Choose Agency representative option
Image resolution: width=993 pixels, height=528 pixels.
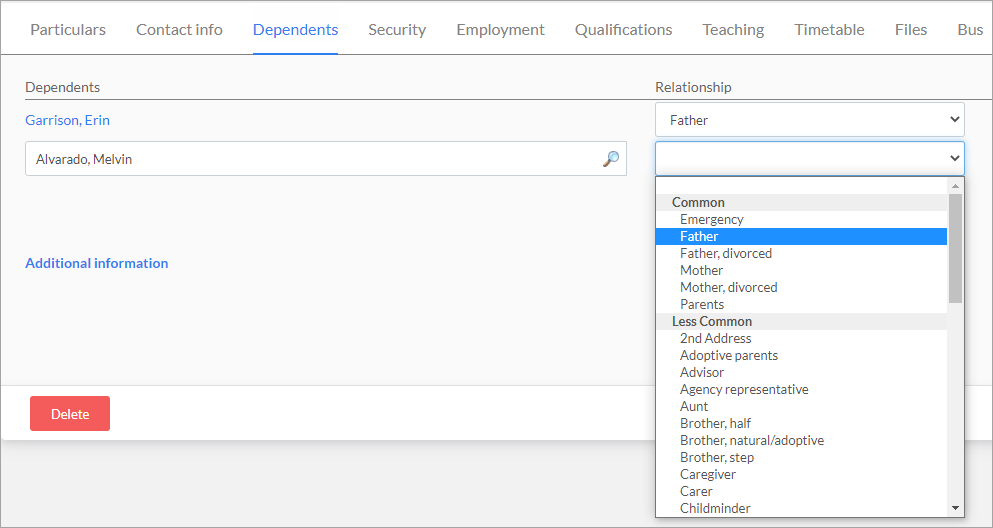click(x=801, y=389)
